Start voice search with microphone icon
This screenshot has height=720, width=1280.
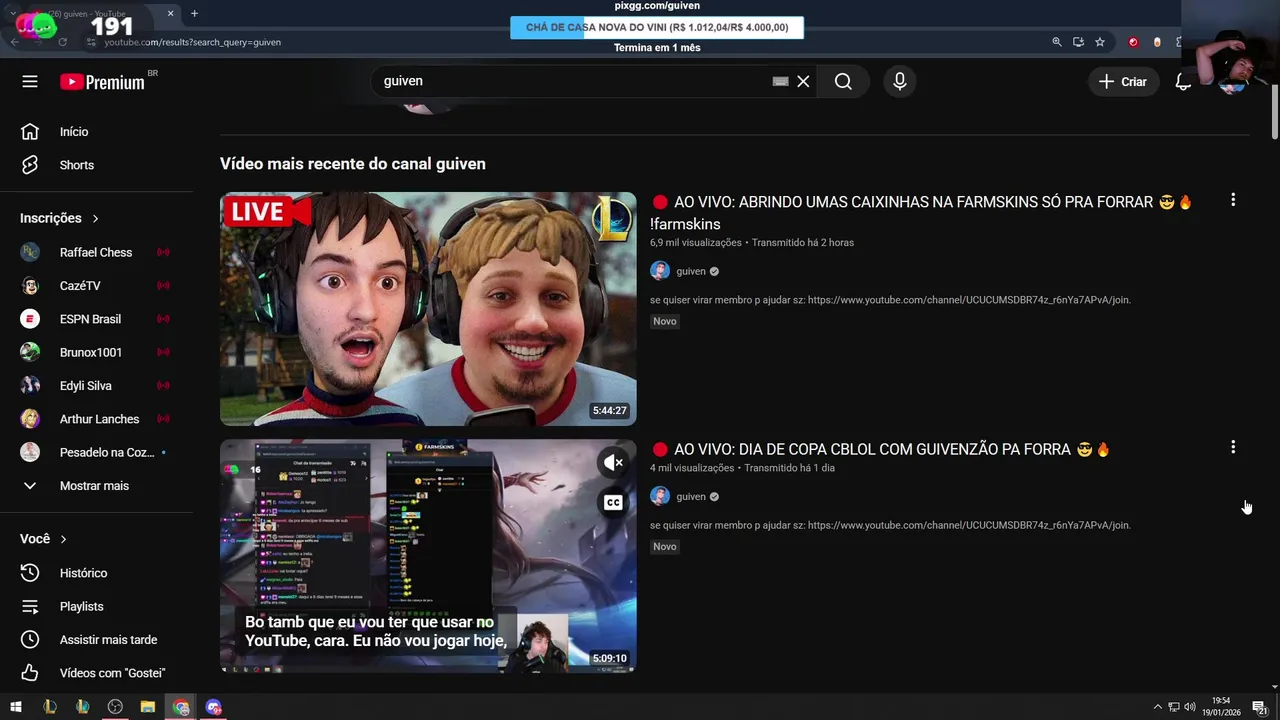tap(899, 82)
